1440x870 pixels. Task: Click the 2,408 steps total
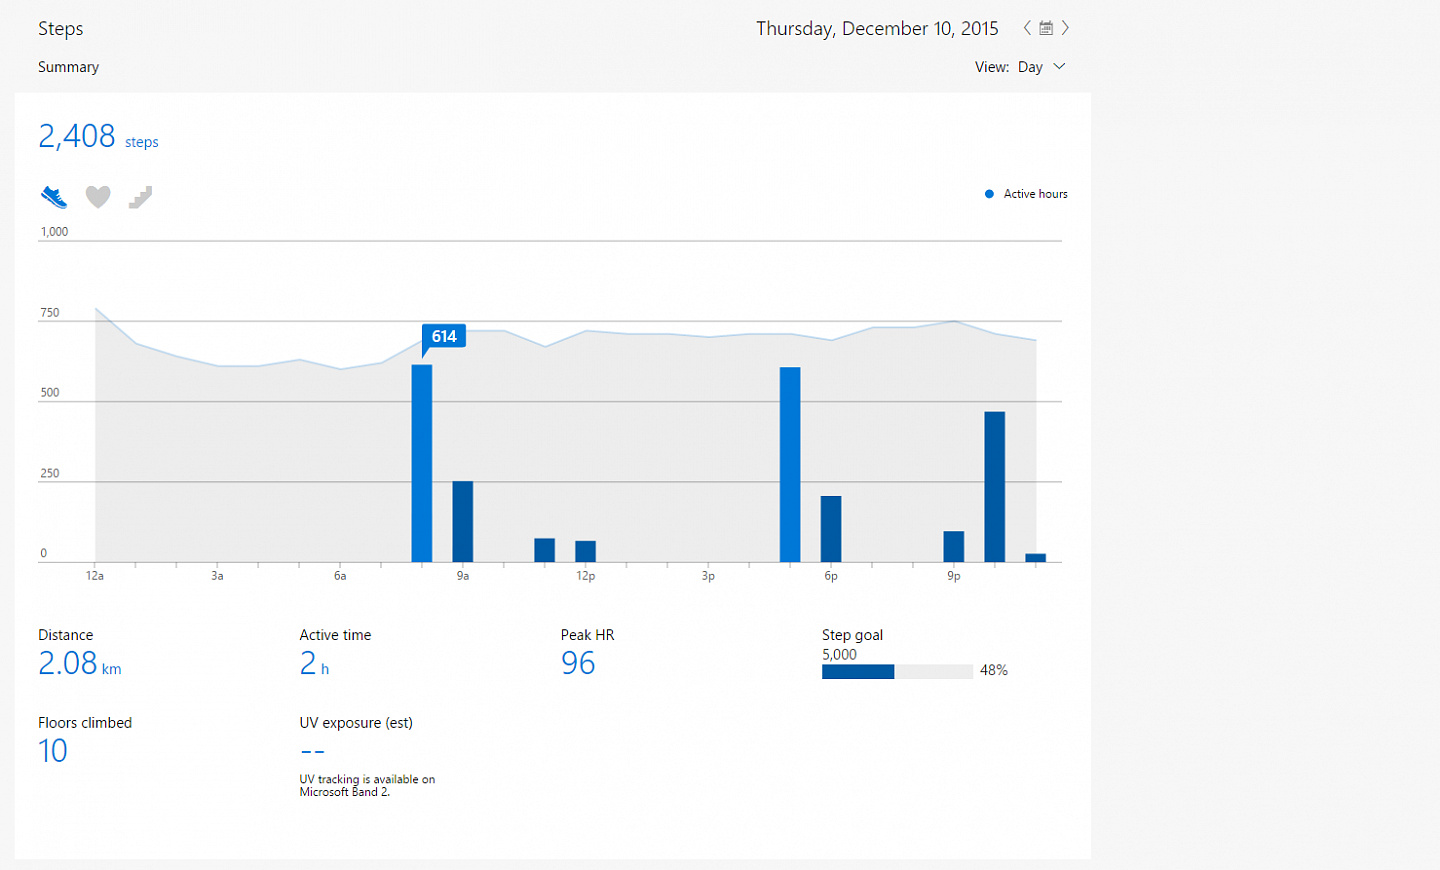coord(98,136)
